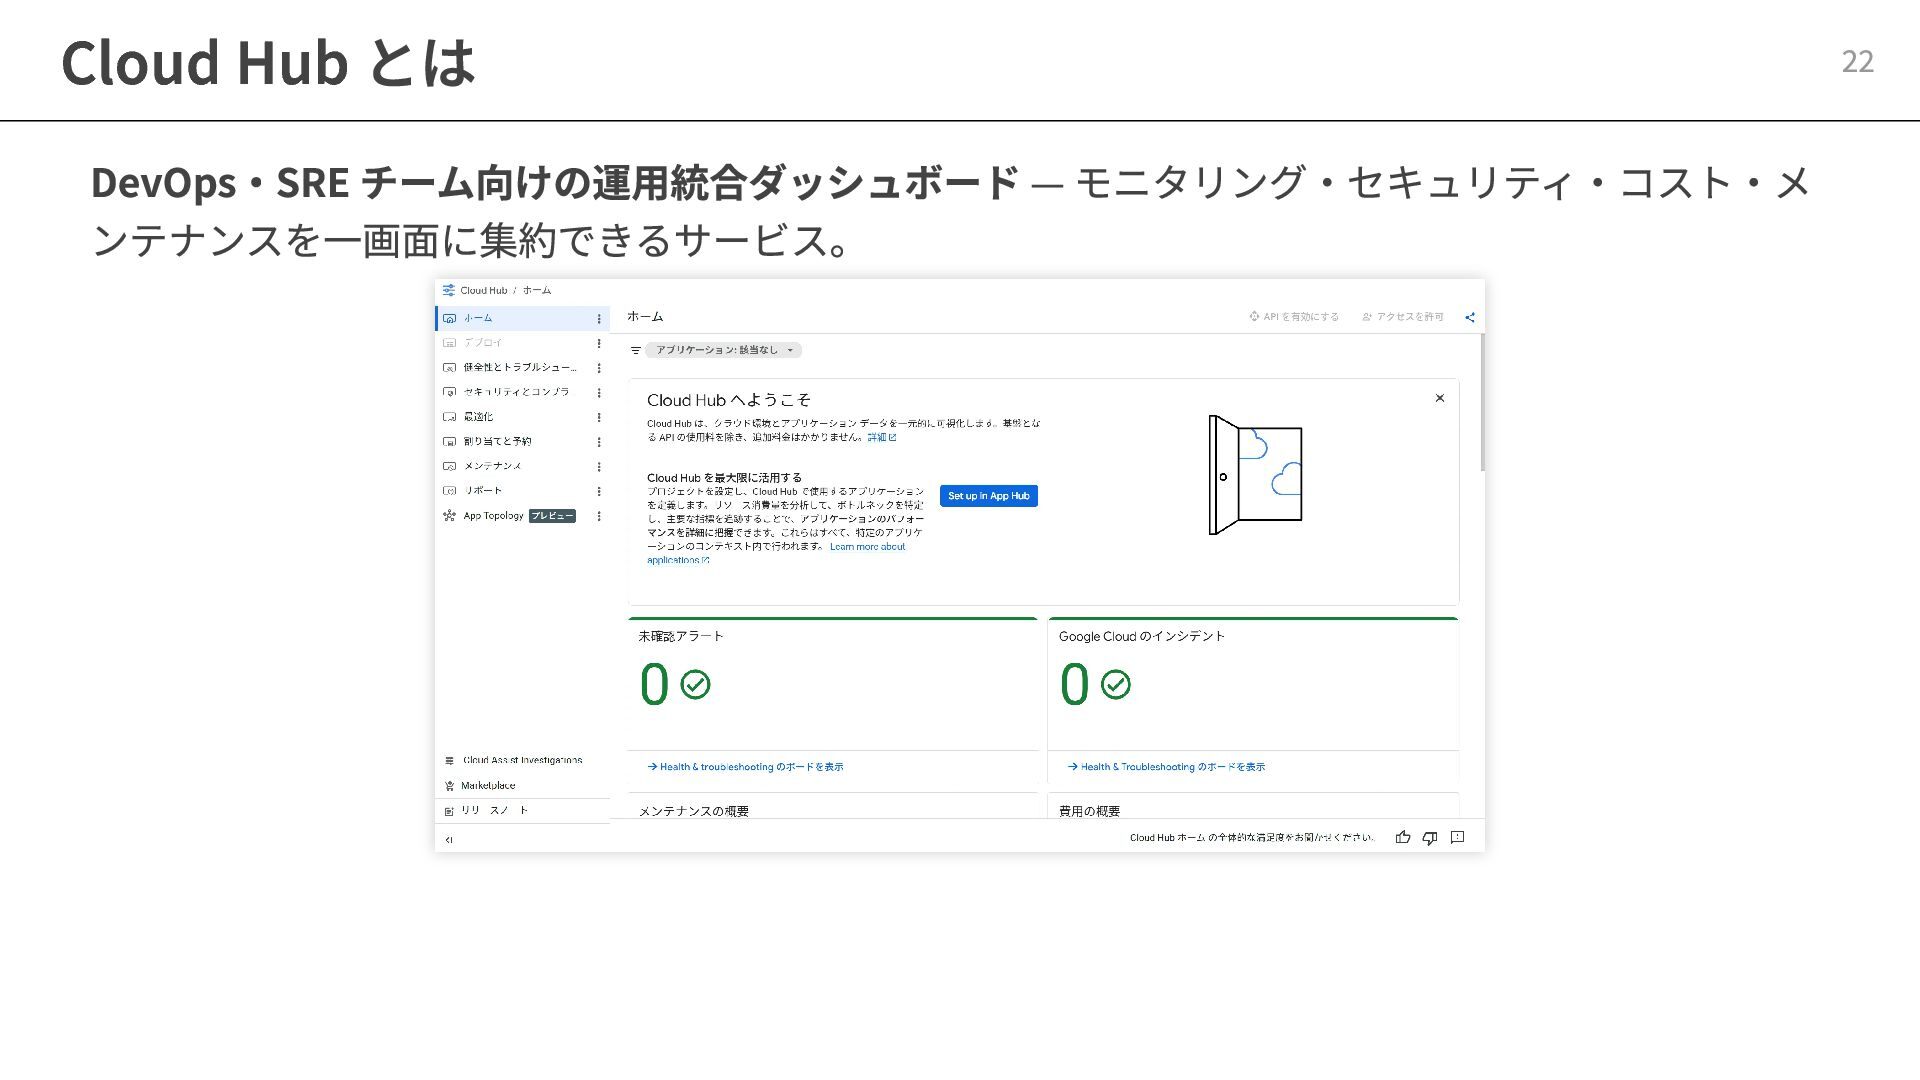Image resolution: width=1920 pixels, height=1080 pixels.
Task: Collapse the sidebar with bottom arrow icon
Action: [449, 840]
